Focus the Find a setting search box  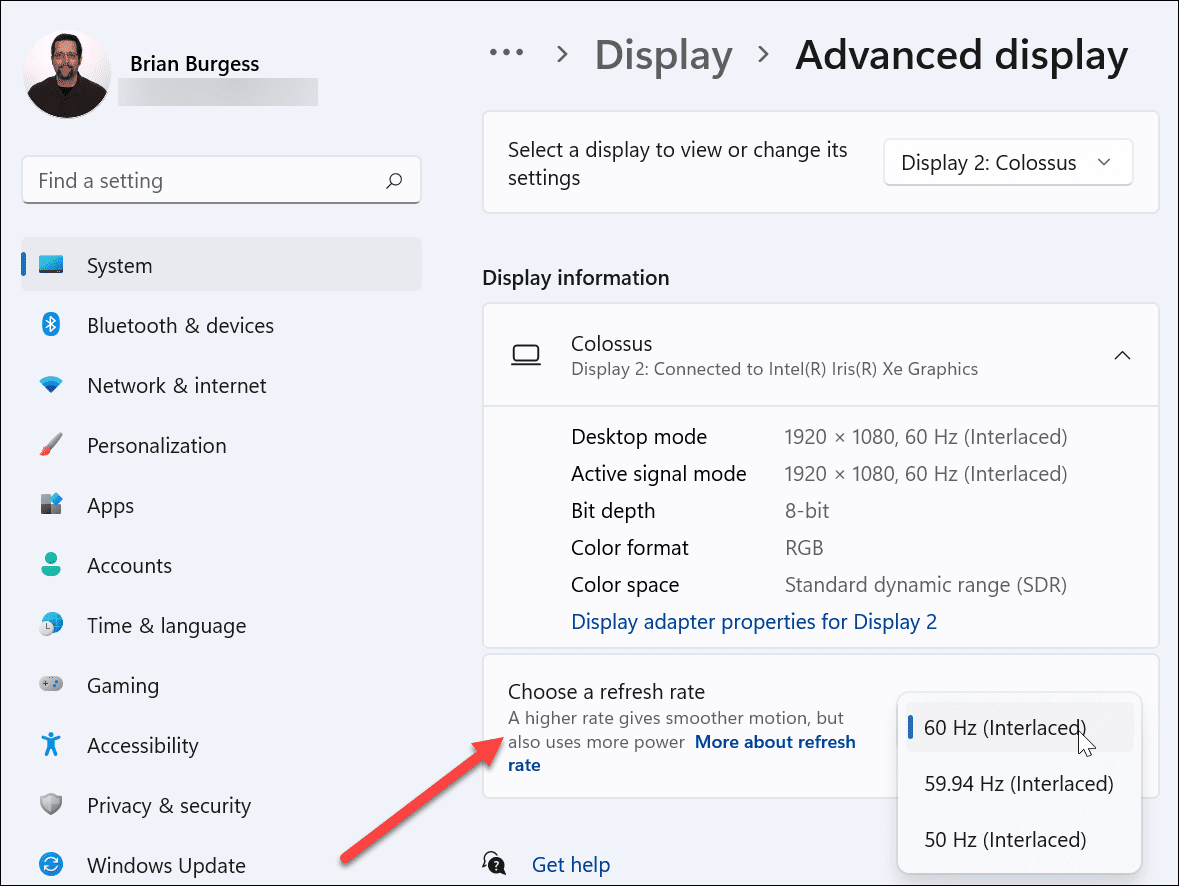click(x=221, y=181)
